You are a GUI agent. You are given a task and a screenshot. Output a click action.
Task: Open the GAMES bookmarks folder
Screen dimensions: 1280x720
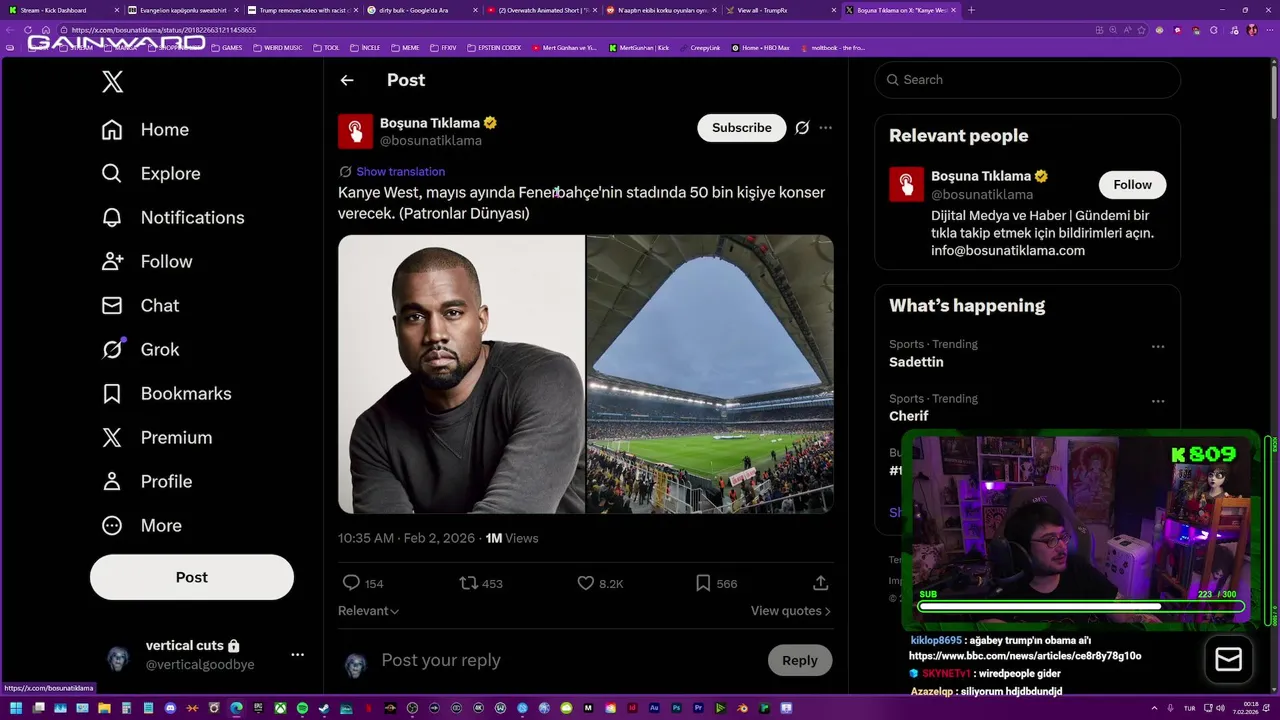pos(226,48)
